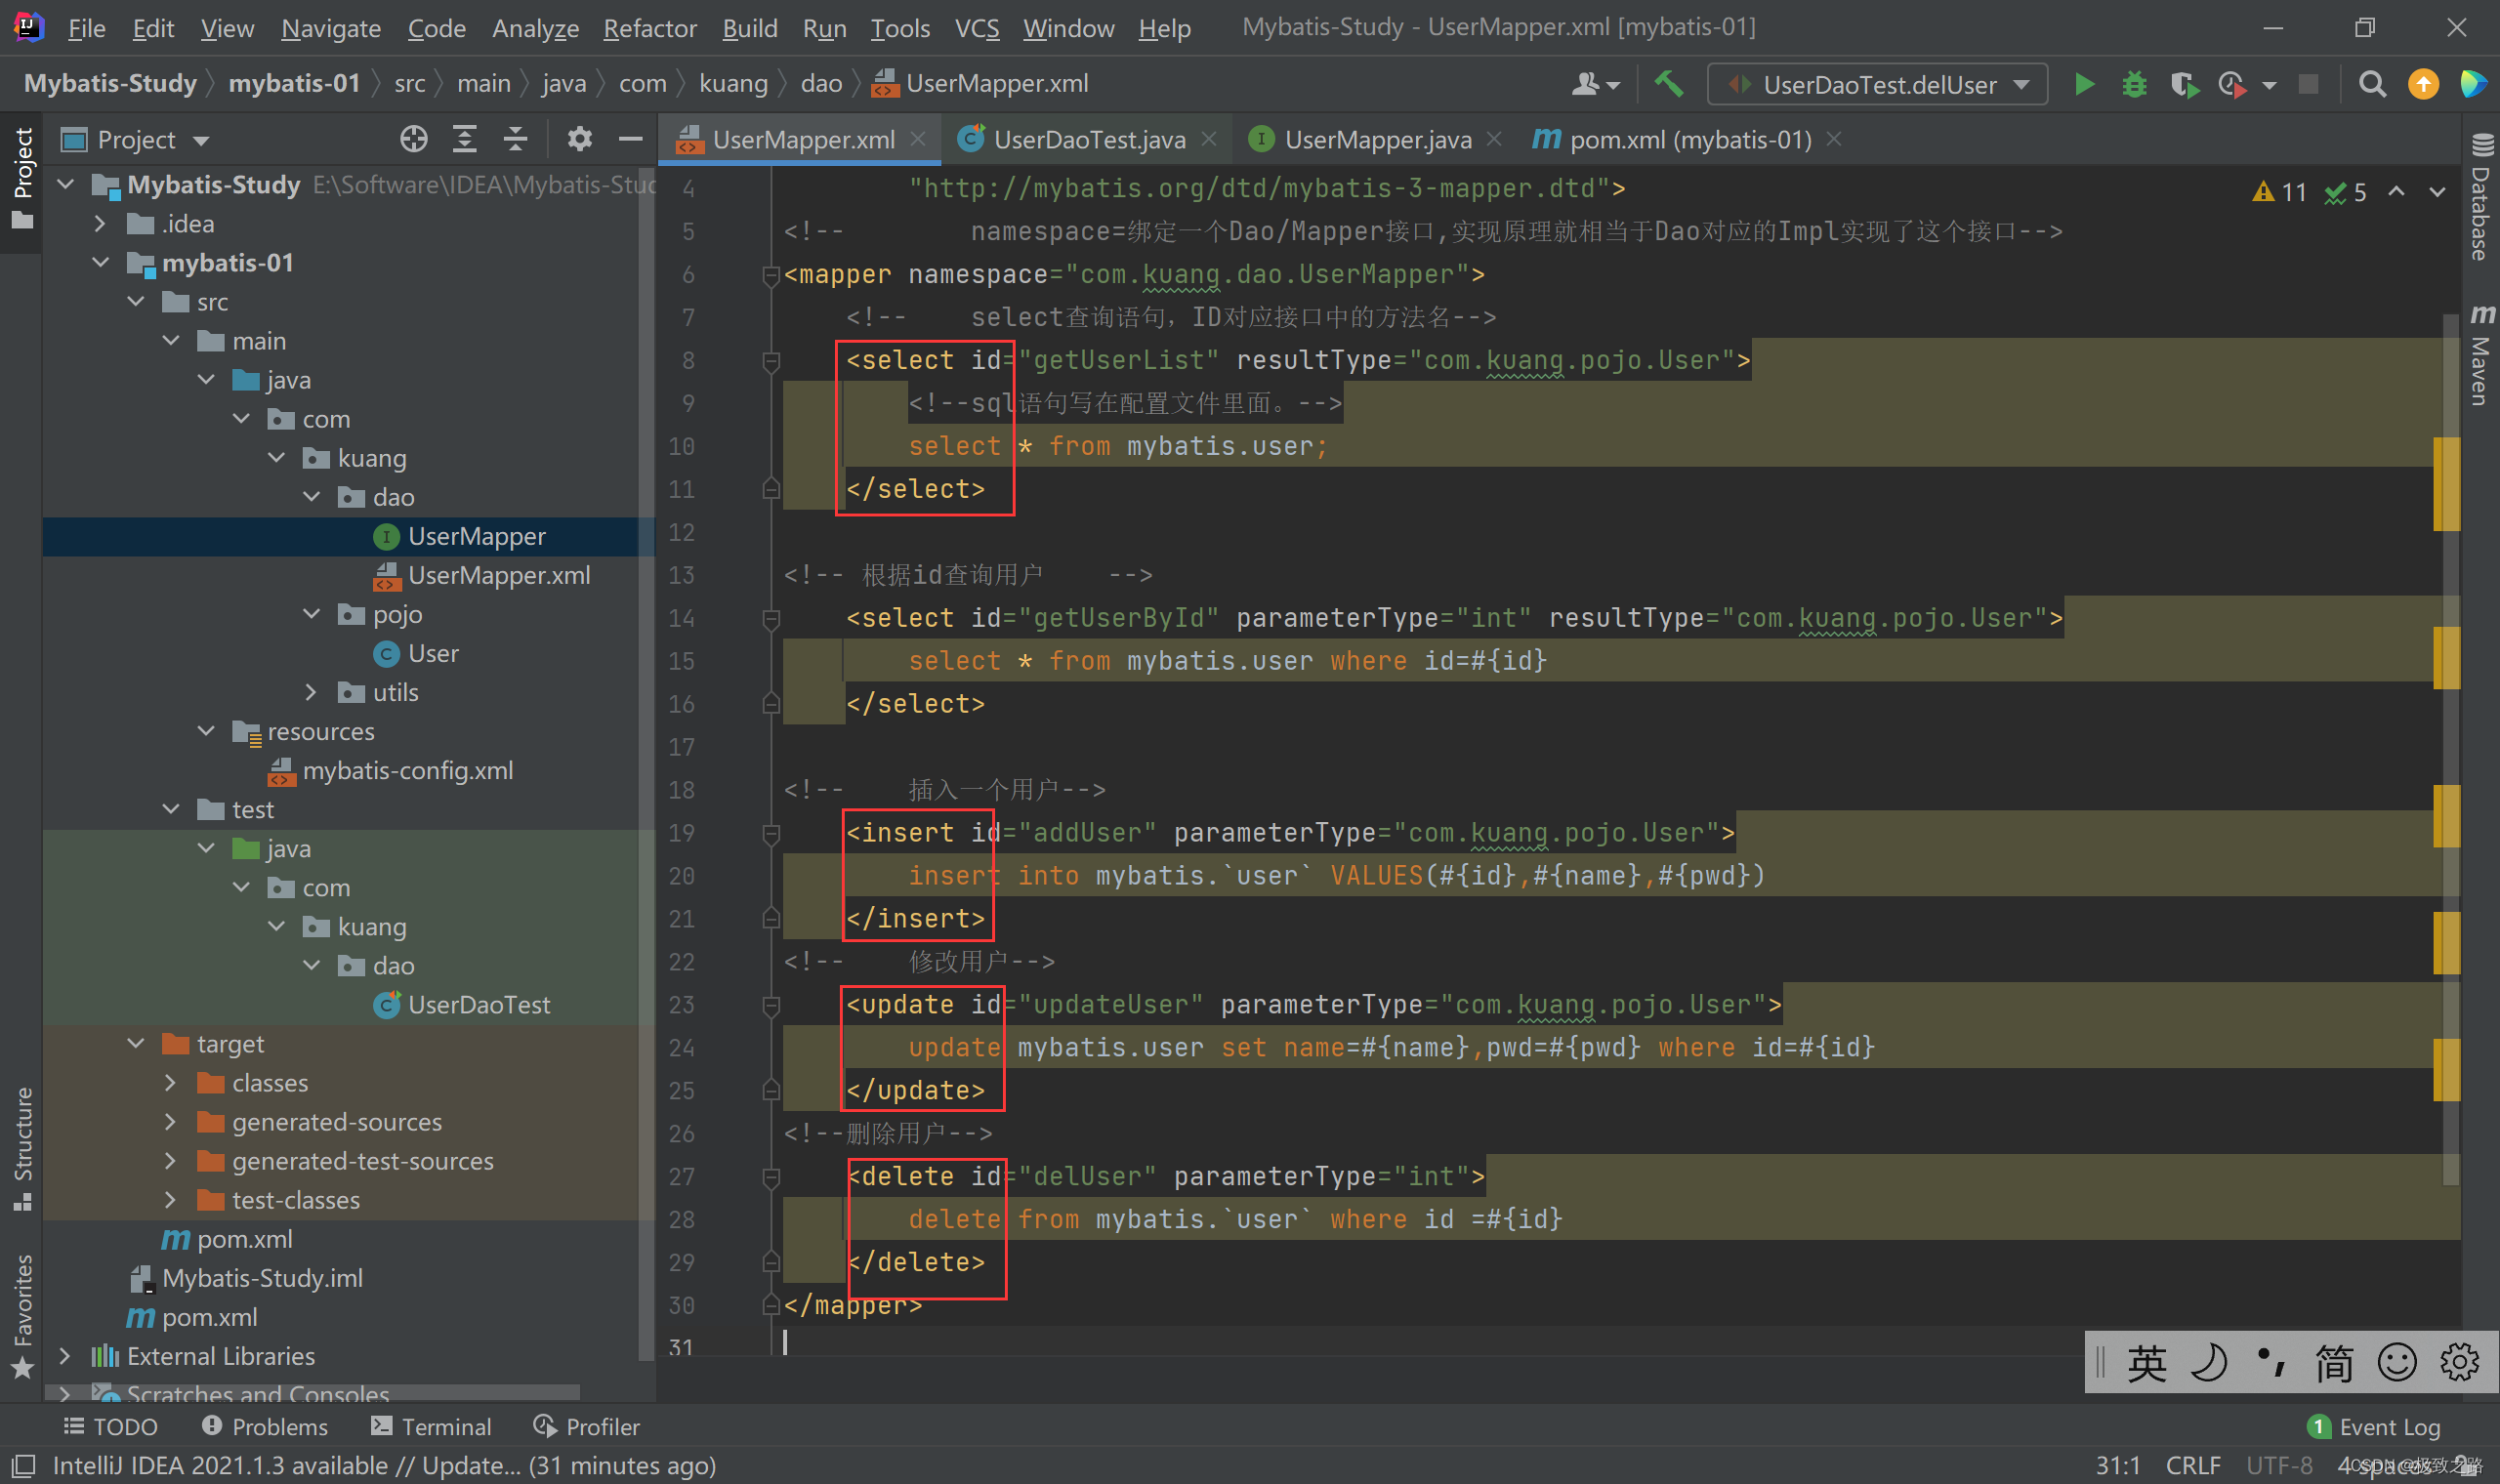Toggle IME simplified Chinese button
The width and height of the screenshot is (2500, 1484).
click(2334, 1362)
